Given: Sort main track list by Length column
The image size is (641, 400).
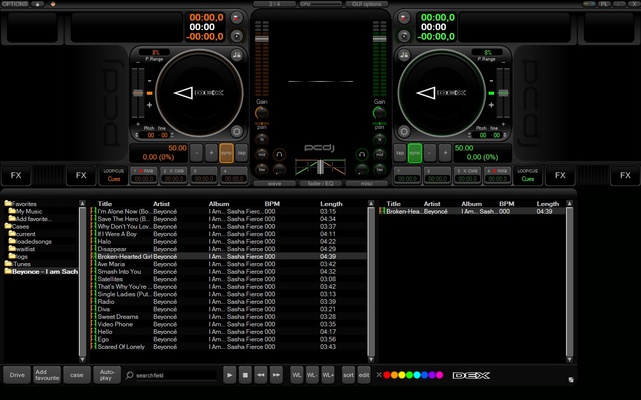Looking at the screenshot, I should pos(331,204).
